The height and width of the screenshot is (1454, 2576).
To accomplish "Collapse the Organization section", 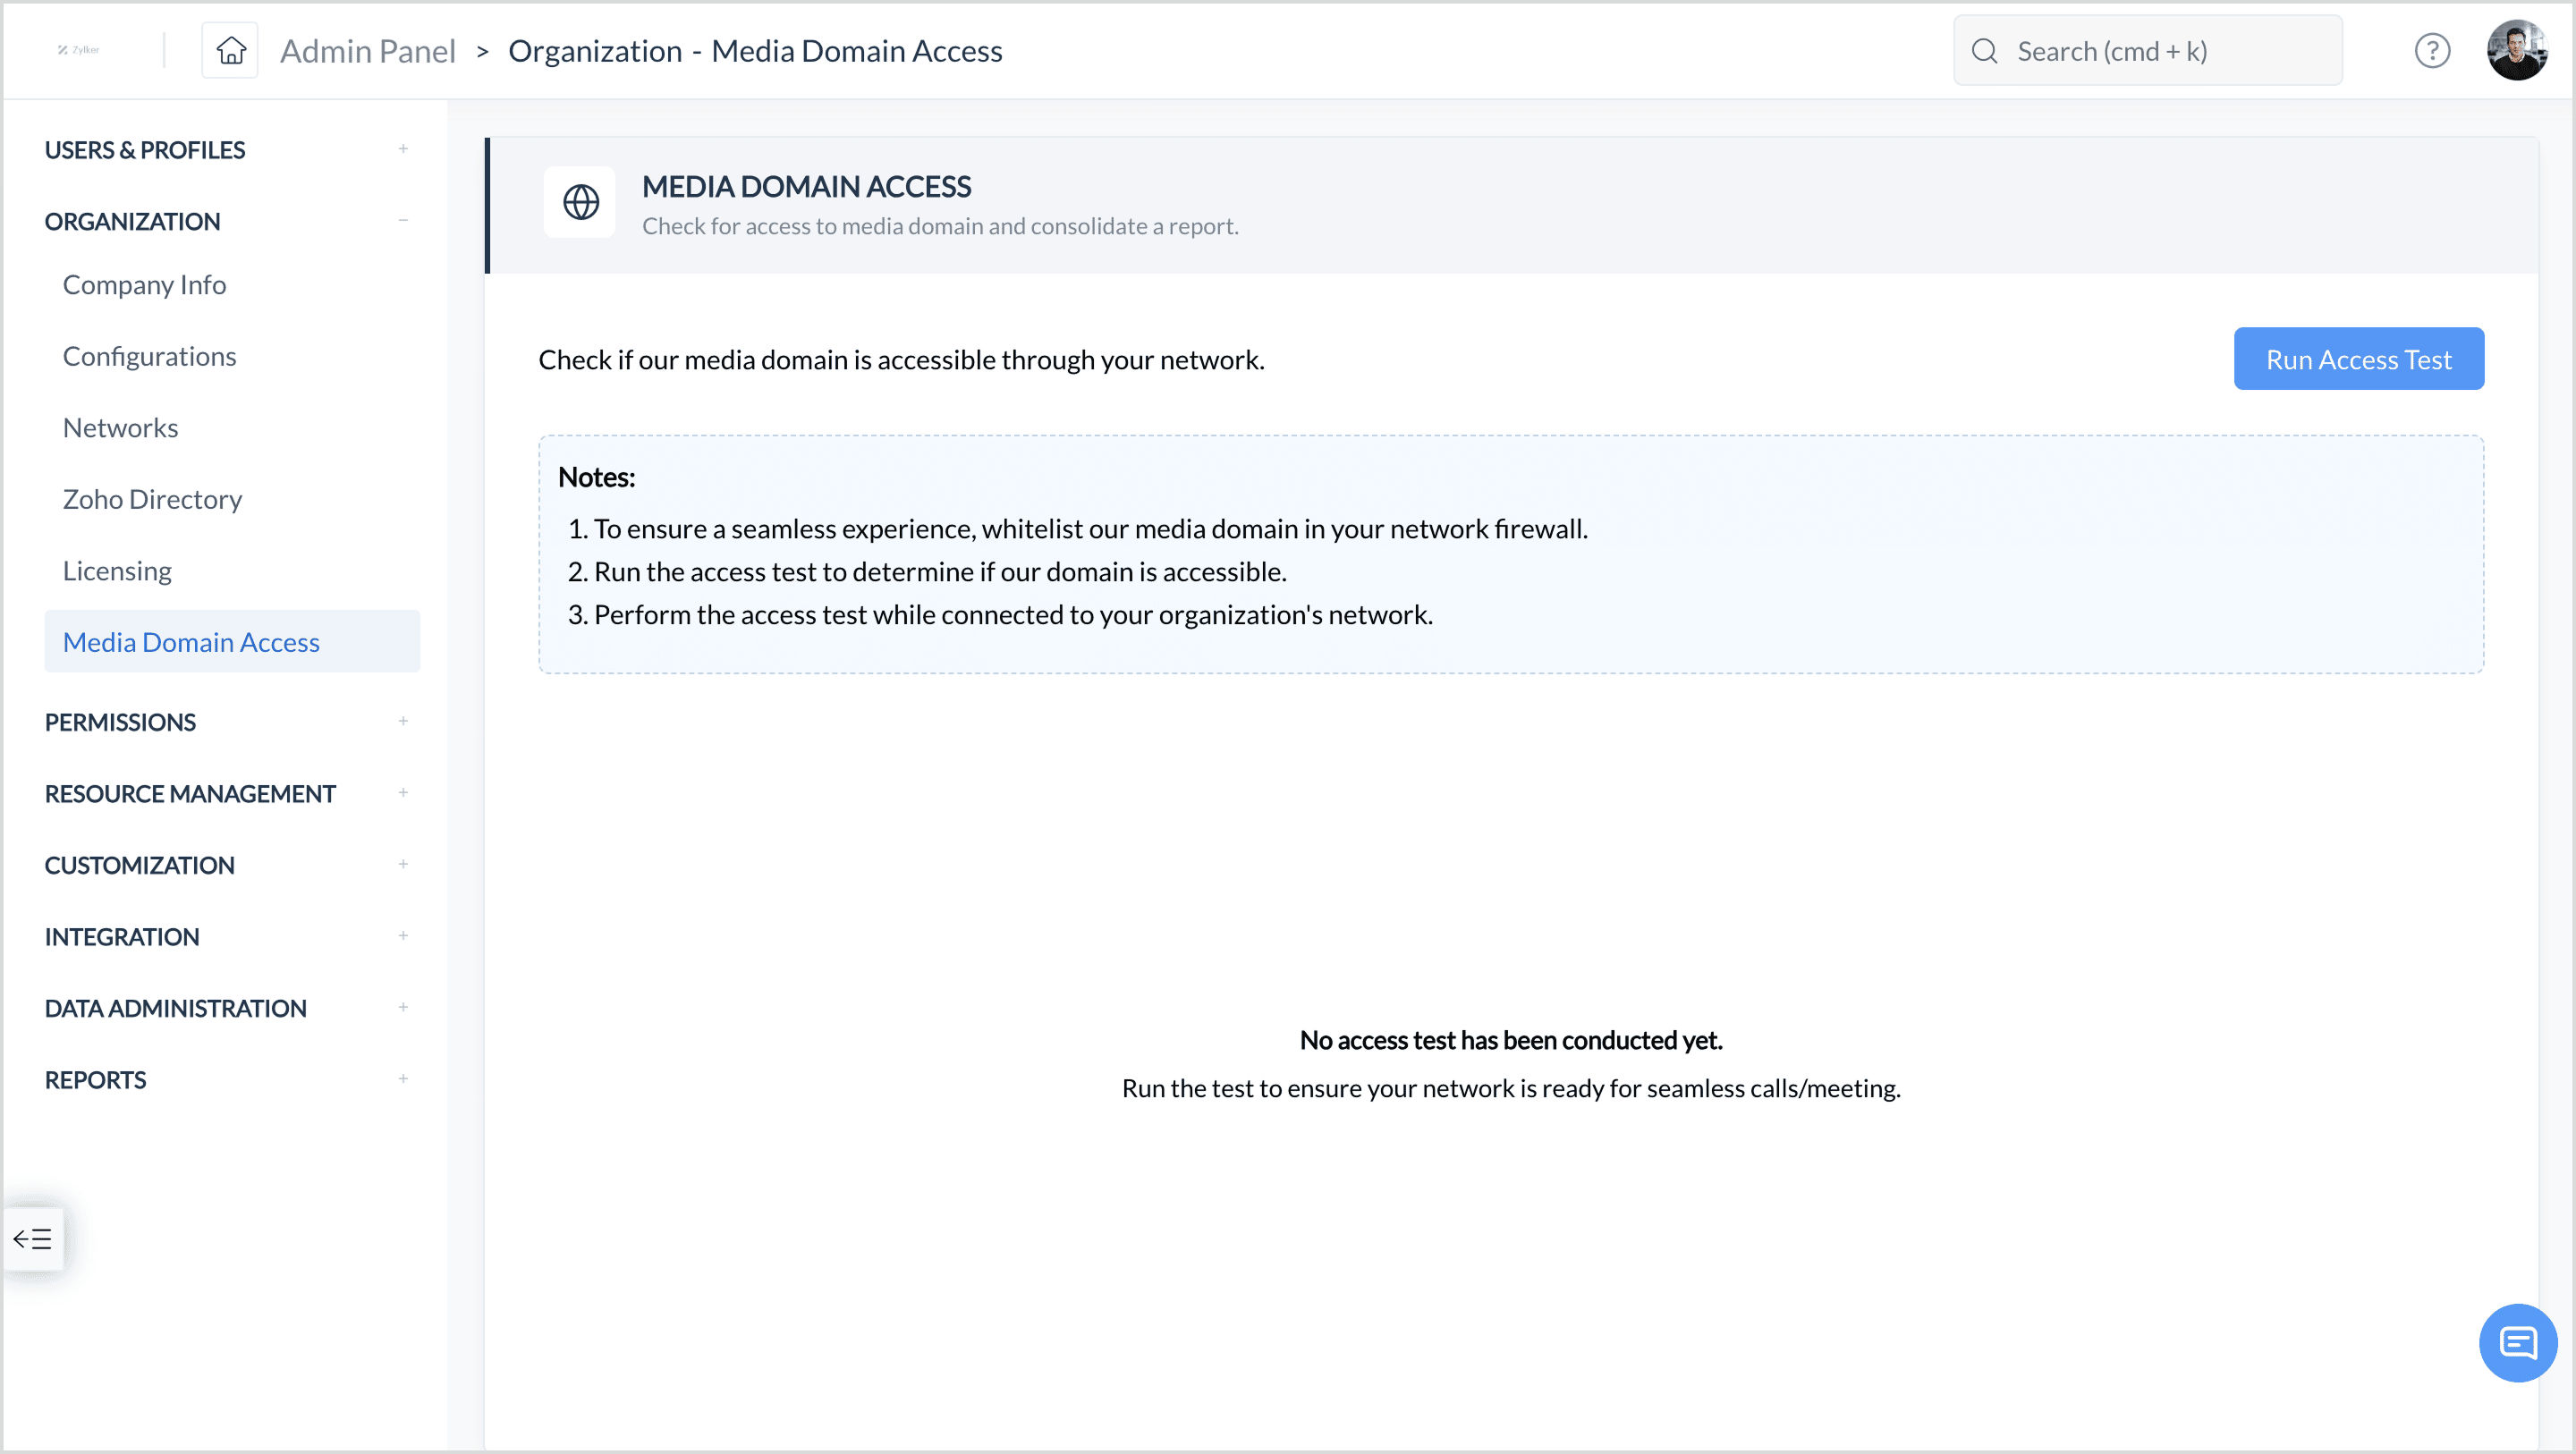I will pos(403,221).
